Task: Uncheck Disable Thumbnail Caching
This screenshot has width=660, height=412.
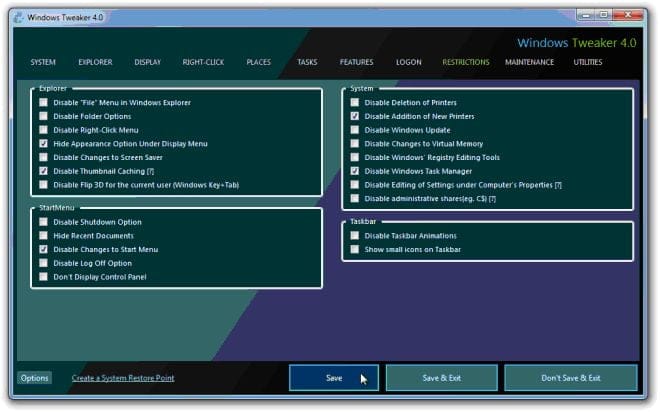Action: (x=43, y=171)
